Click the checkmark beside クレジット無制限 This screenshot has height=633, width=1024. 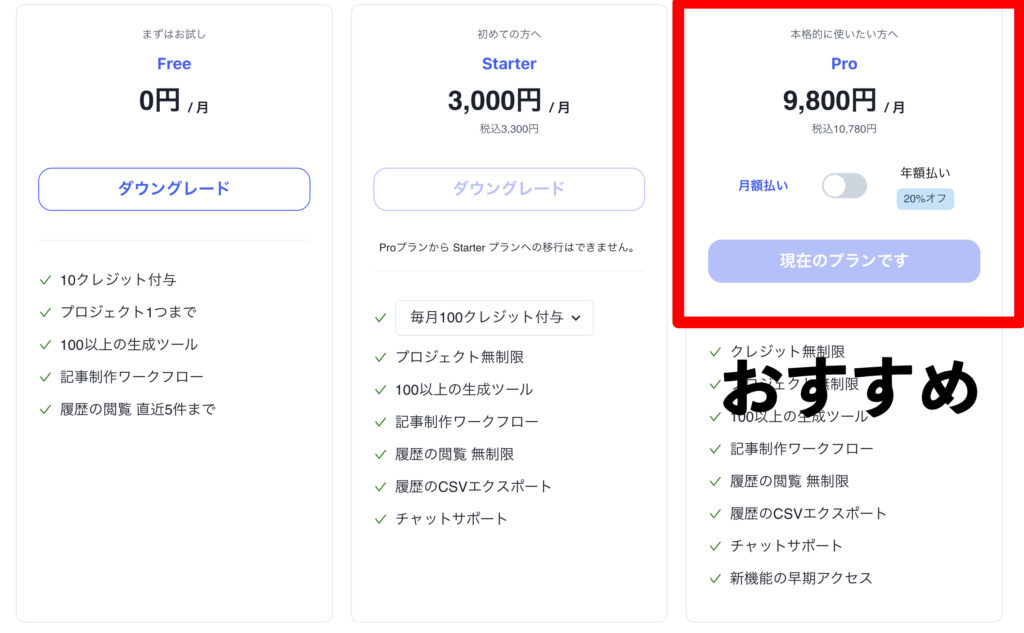tap(715, 352)
